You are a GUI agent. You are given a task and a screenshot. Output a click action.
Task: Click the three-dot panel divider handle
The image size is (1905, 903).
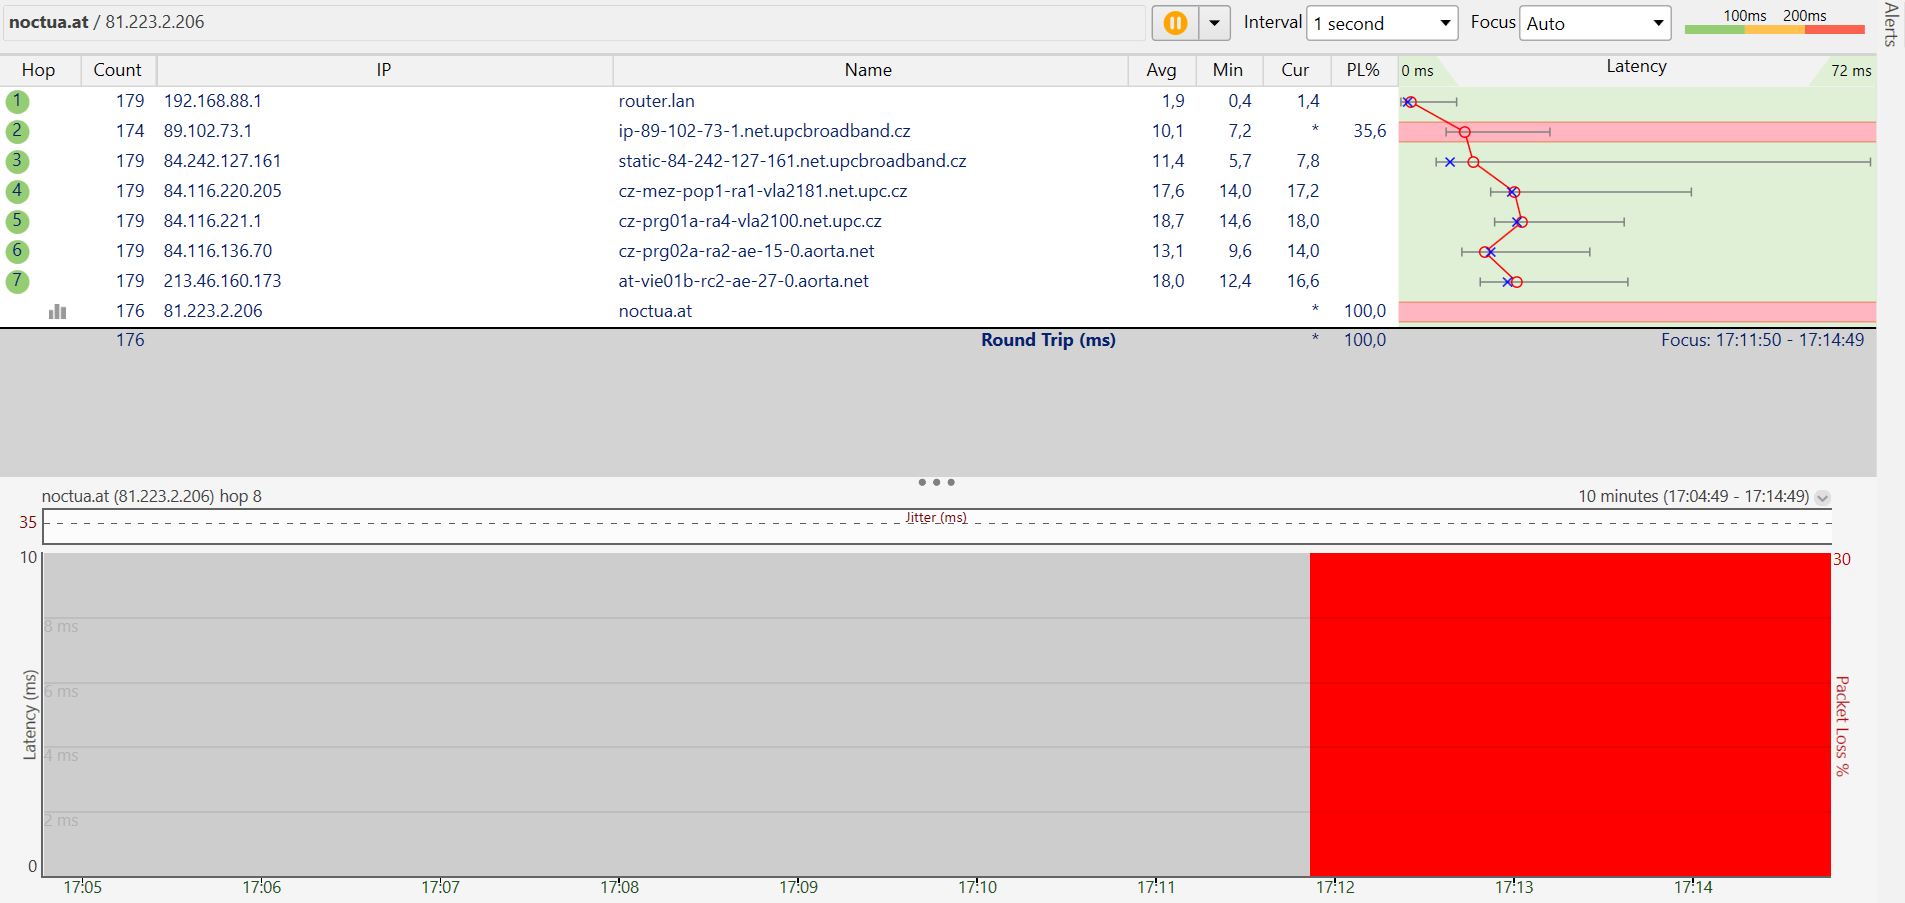point(936,482)
